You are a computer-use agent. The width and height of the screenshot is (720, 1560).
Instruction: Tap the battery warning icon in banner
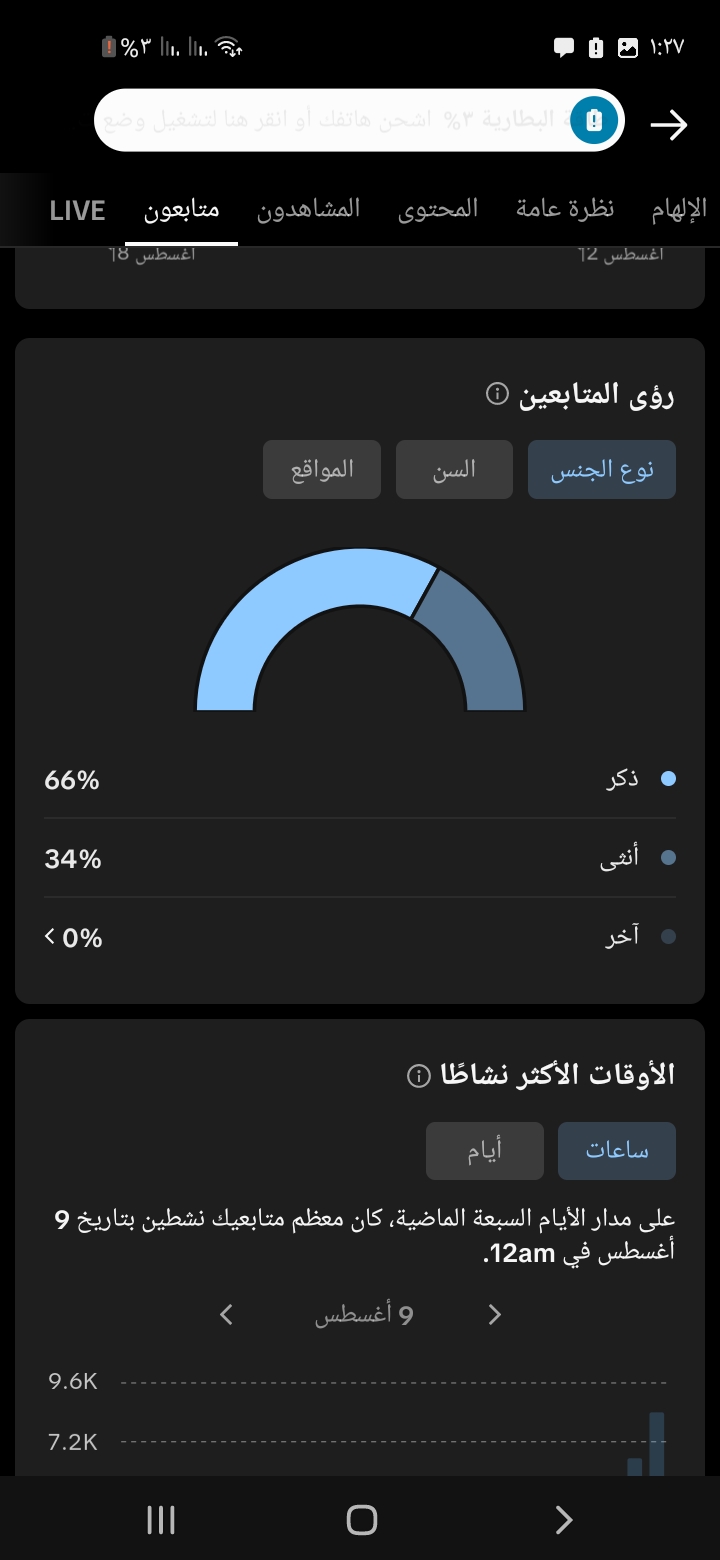click(x=595, y=121)
